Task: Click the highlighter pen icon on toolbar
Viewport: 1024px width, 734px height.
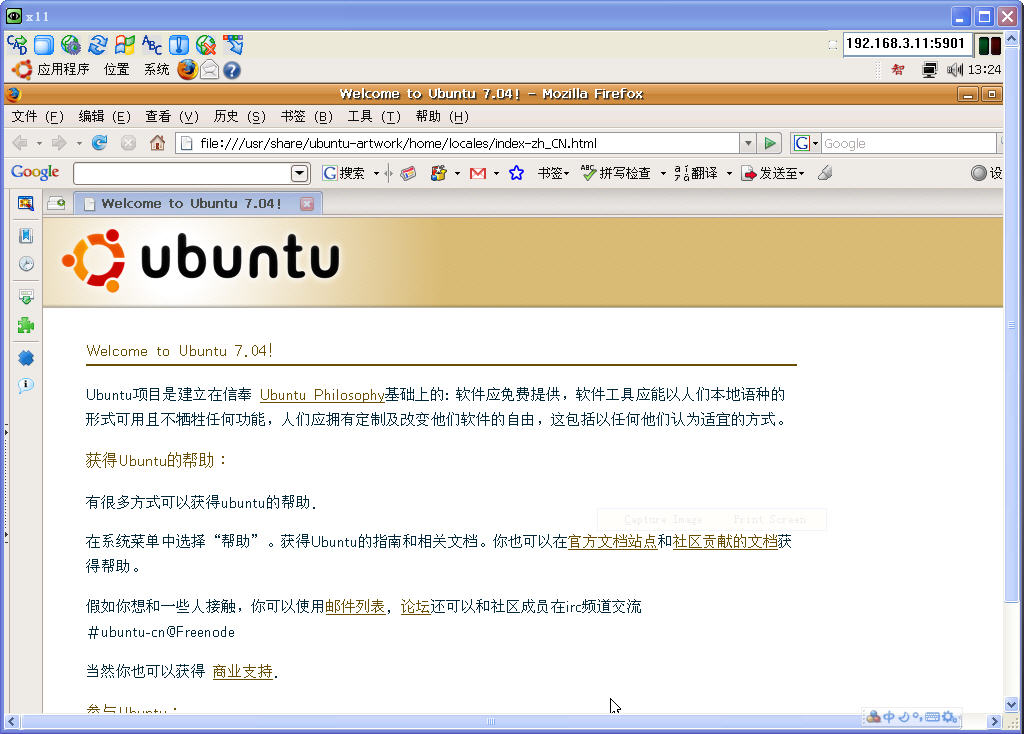Action: click(825, 173)
